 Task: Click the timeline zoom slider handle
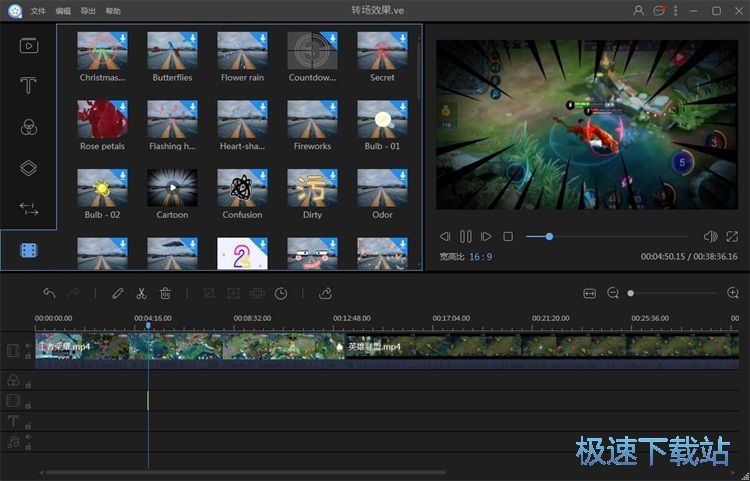pos(630,293)
